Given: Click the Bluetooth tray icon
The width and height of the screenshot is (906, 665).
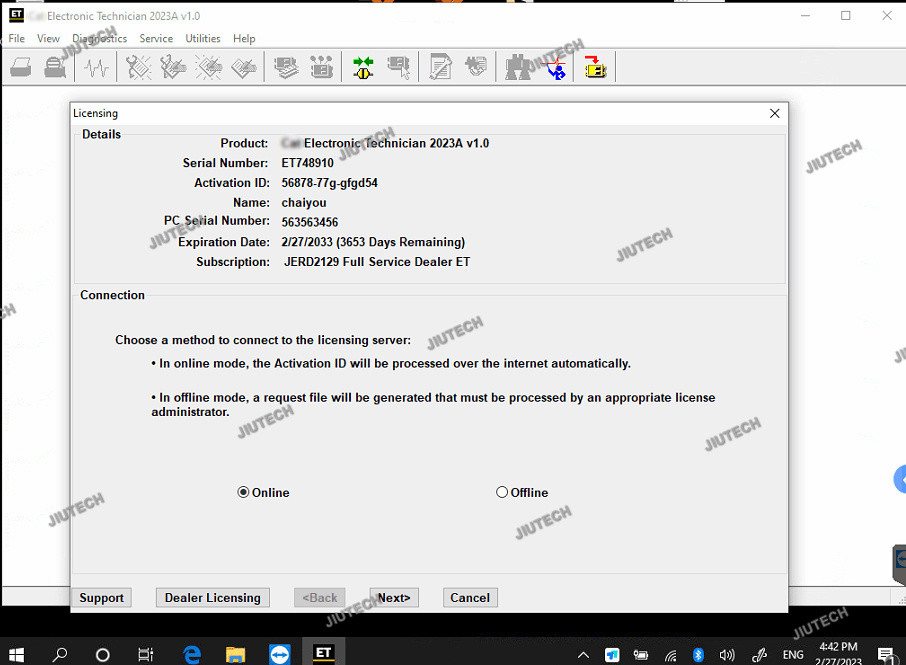Looking at the screenshot, I should click(698, 655).
